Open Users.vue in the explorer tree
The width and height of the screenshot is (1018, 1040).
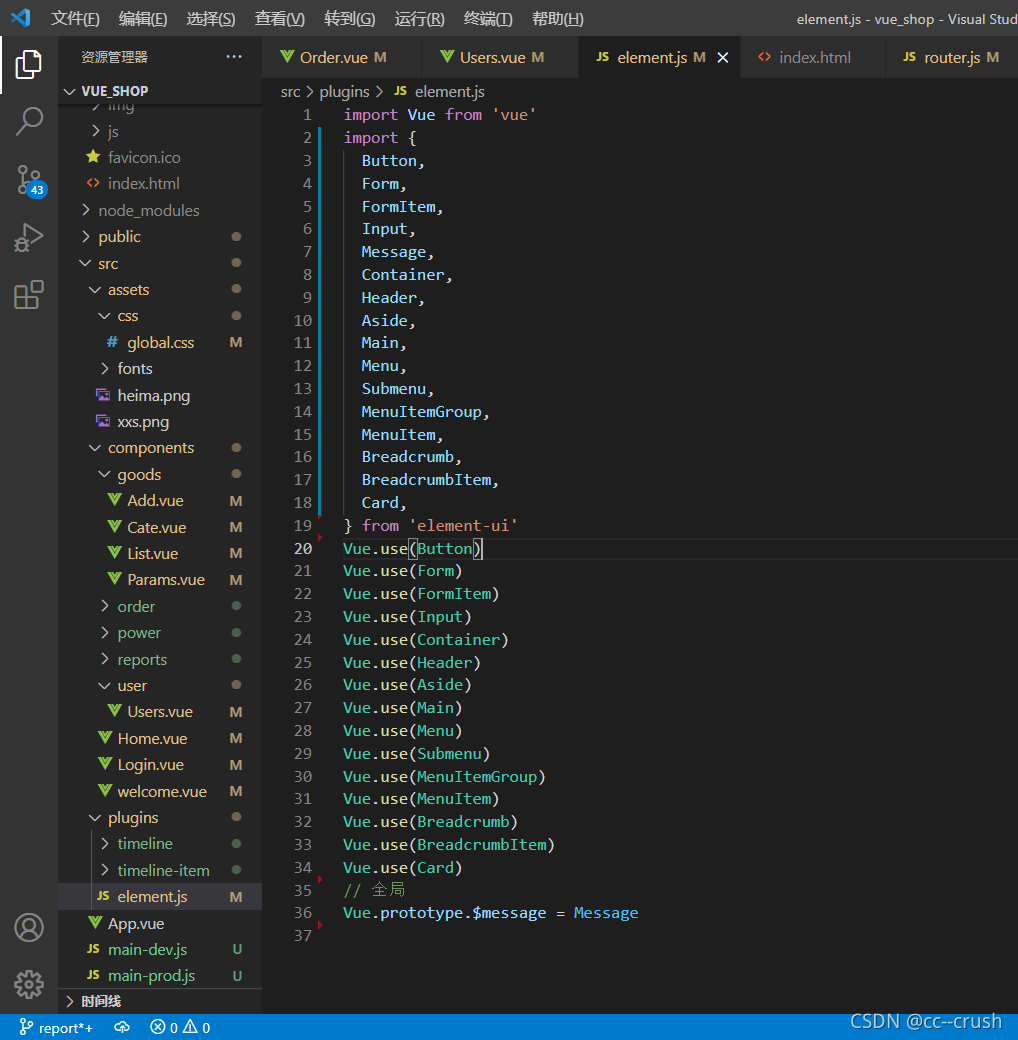[x=160, y=712]
